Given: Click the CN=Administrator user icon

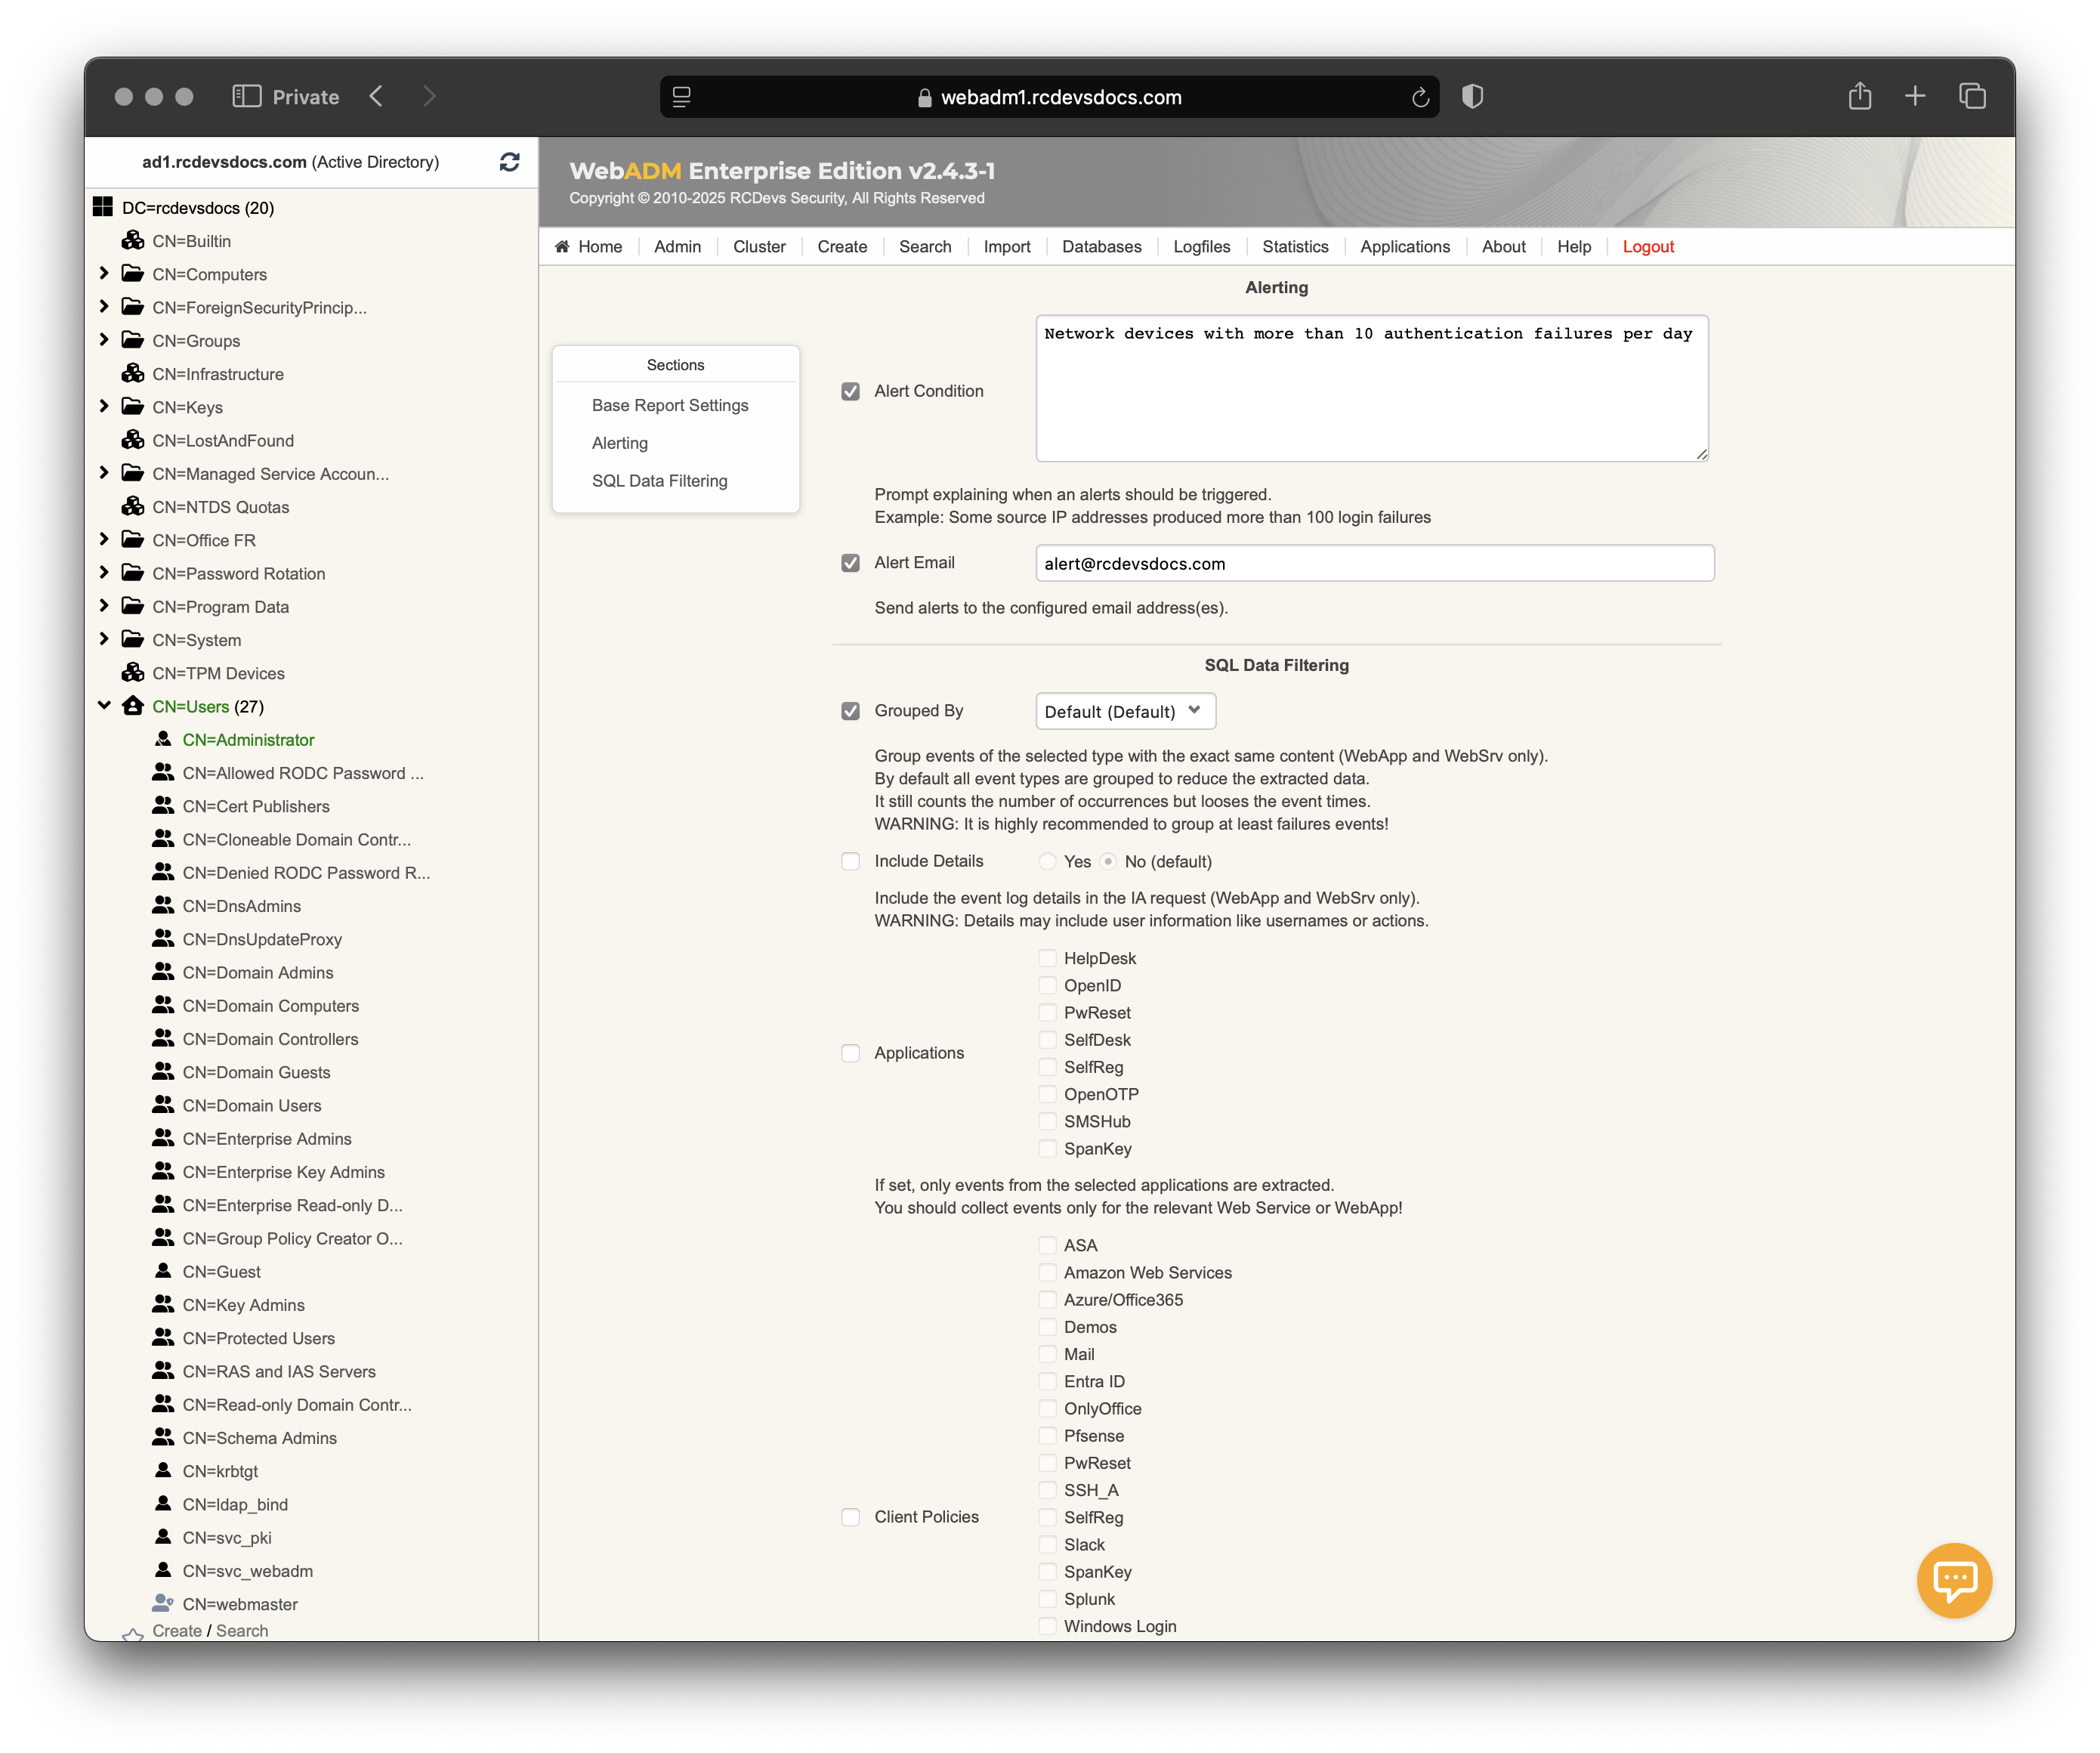Looking at the screenshot, I should tap(163, 739).
